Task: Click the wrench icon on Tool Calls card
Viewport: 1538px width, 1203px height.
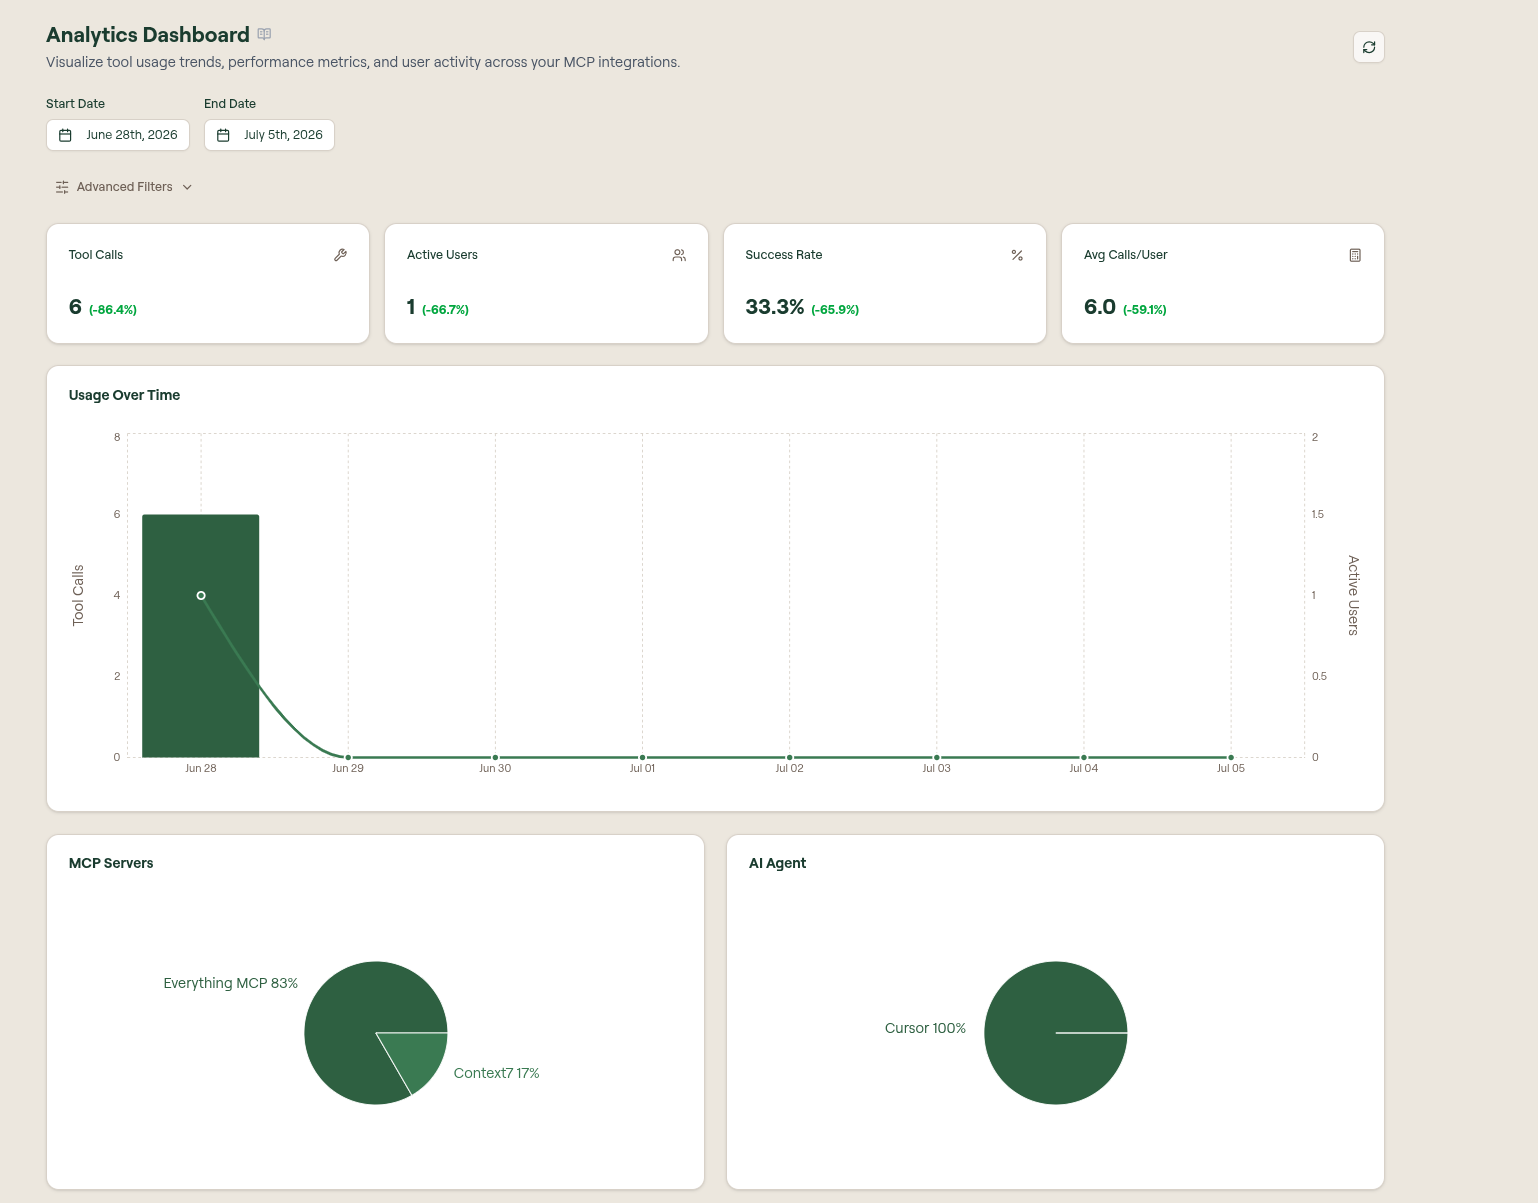Action: click(340, 255)
